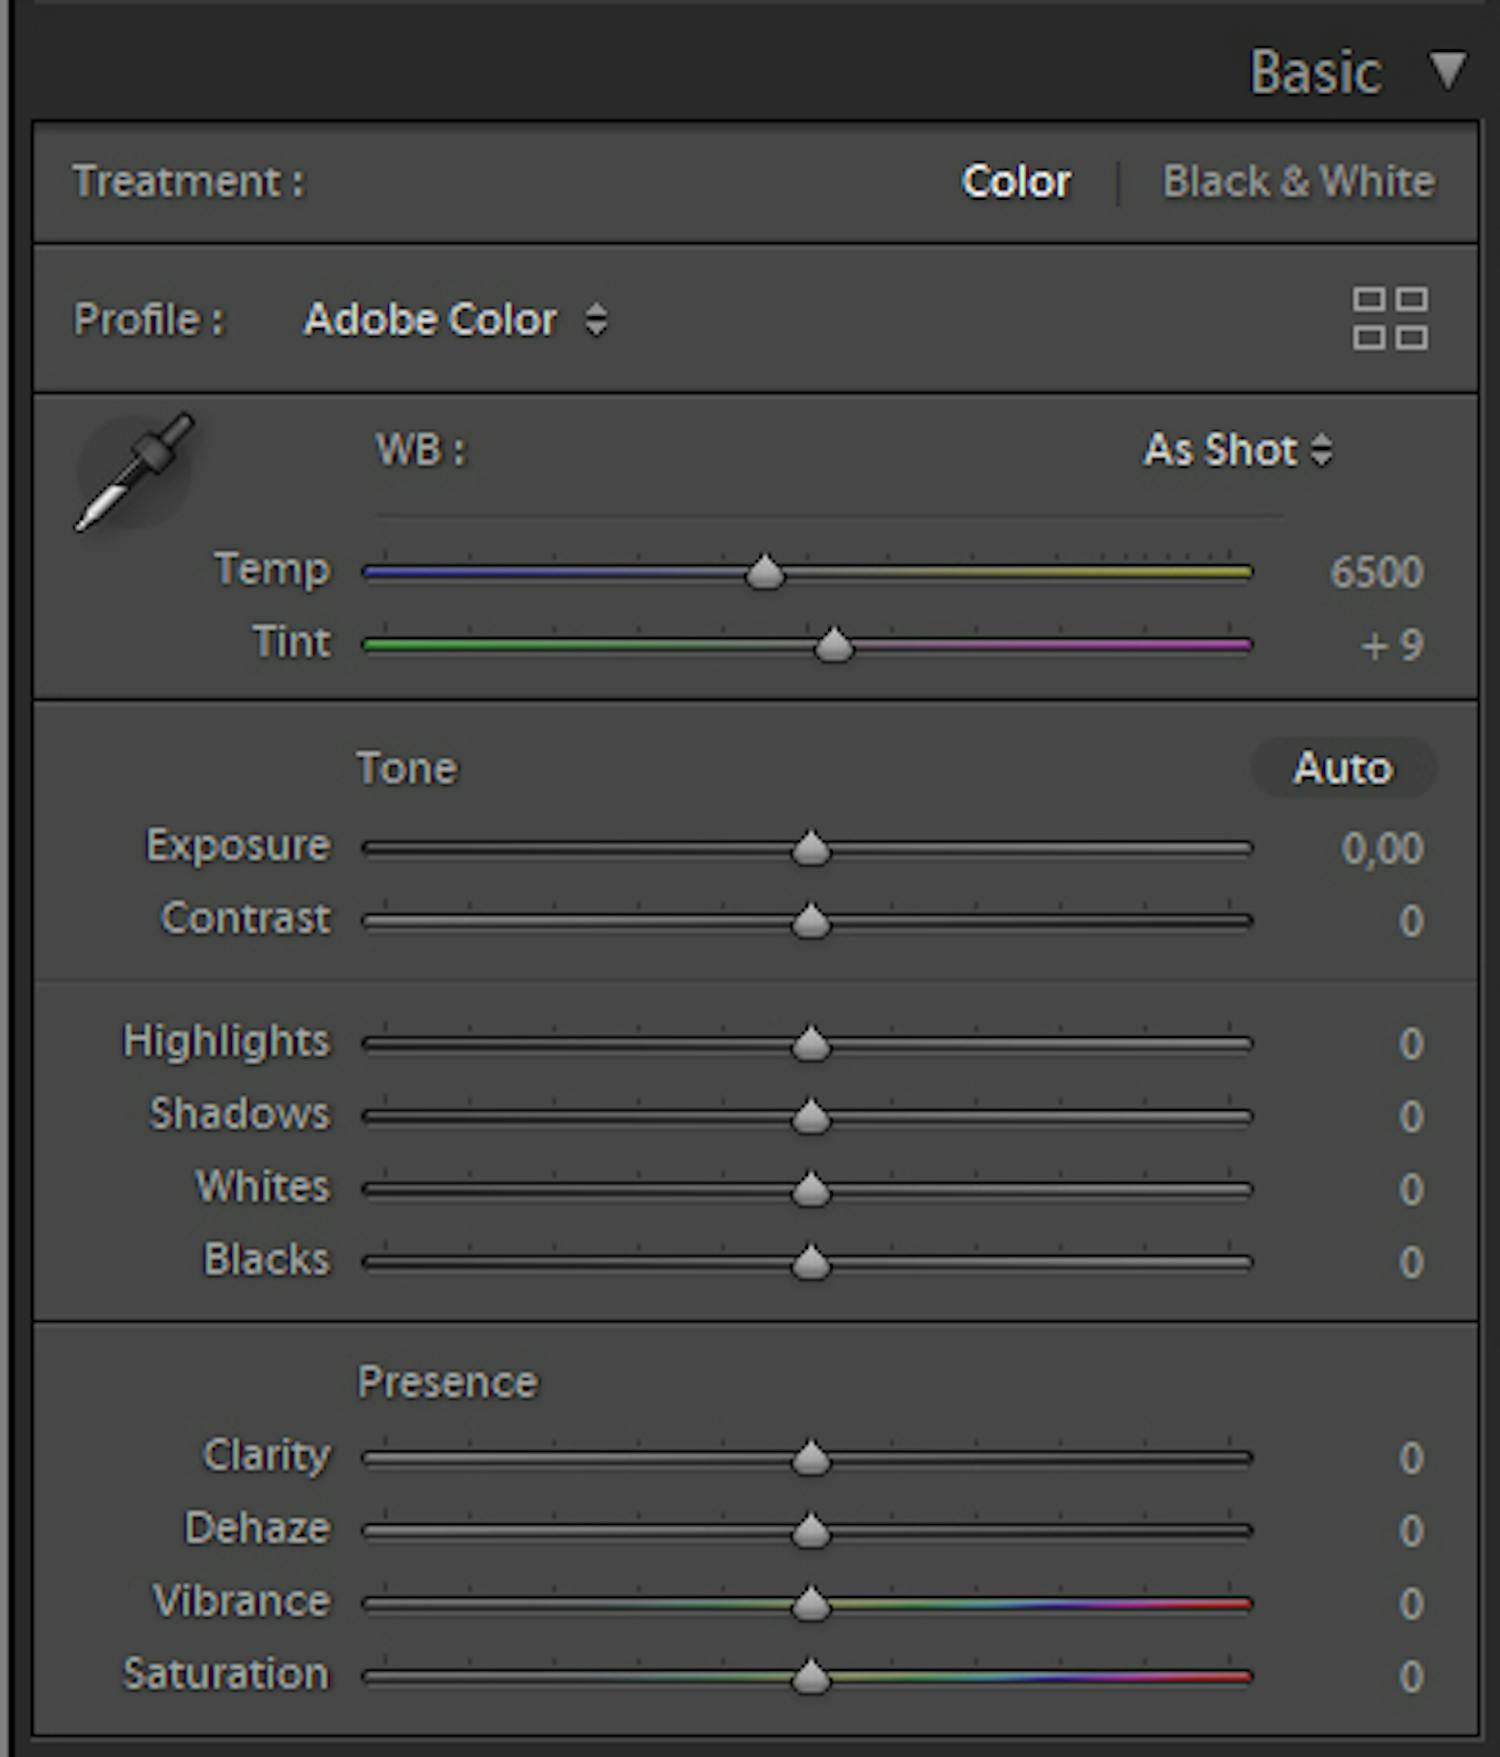Viewport: 1500px width, 1757px height.
Task: Click the Saturation value field
Action: pos(1411,1677)
